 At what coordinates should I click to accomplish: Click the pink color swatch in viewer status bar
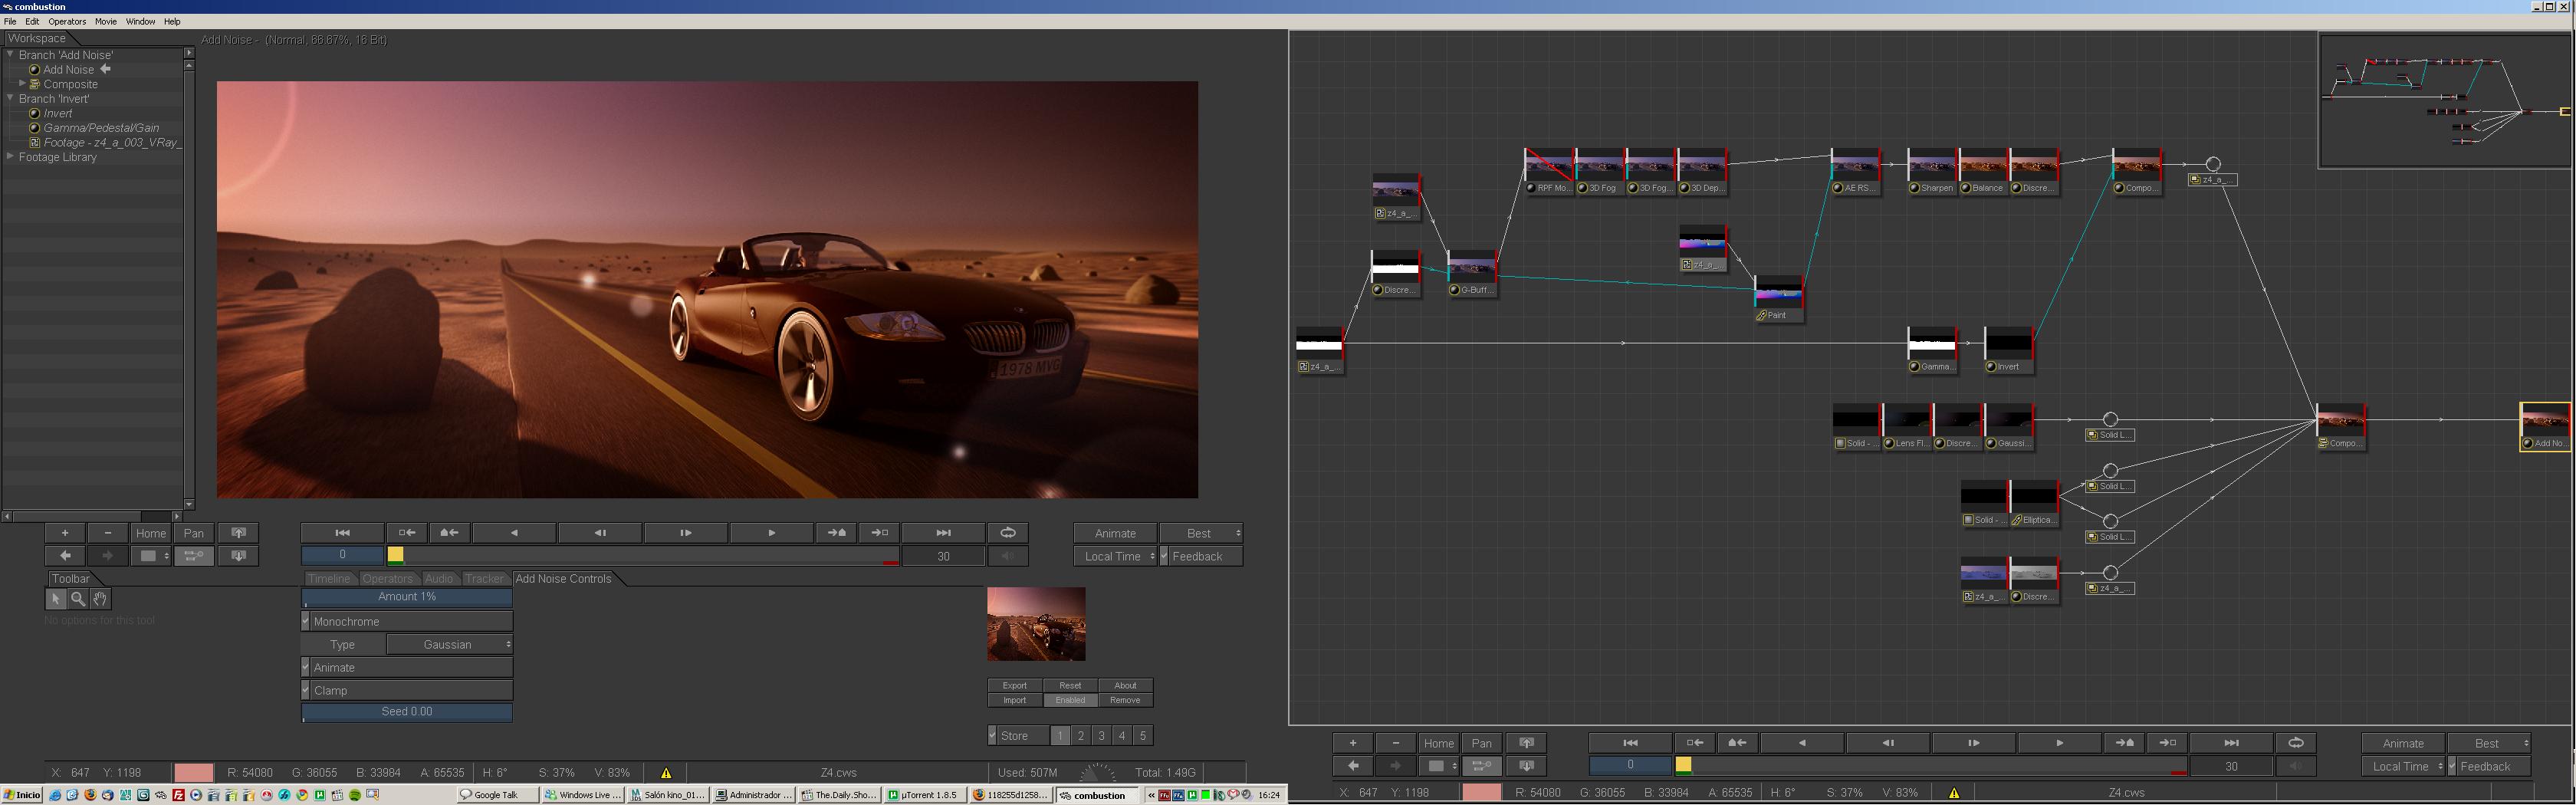click(x=194, y=773)
